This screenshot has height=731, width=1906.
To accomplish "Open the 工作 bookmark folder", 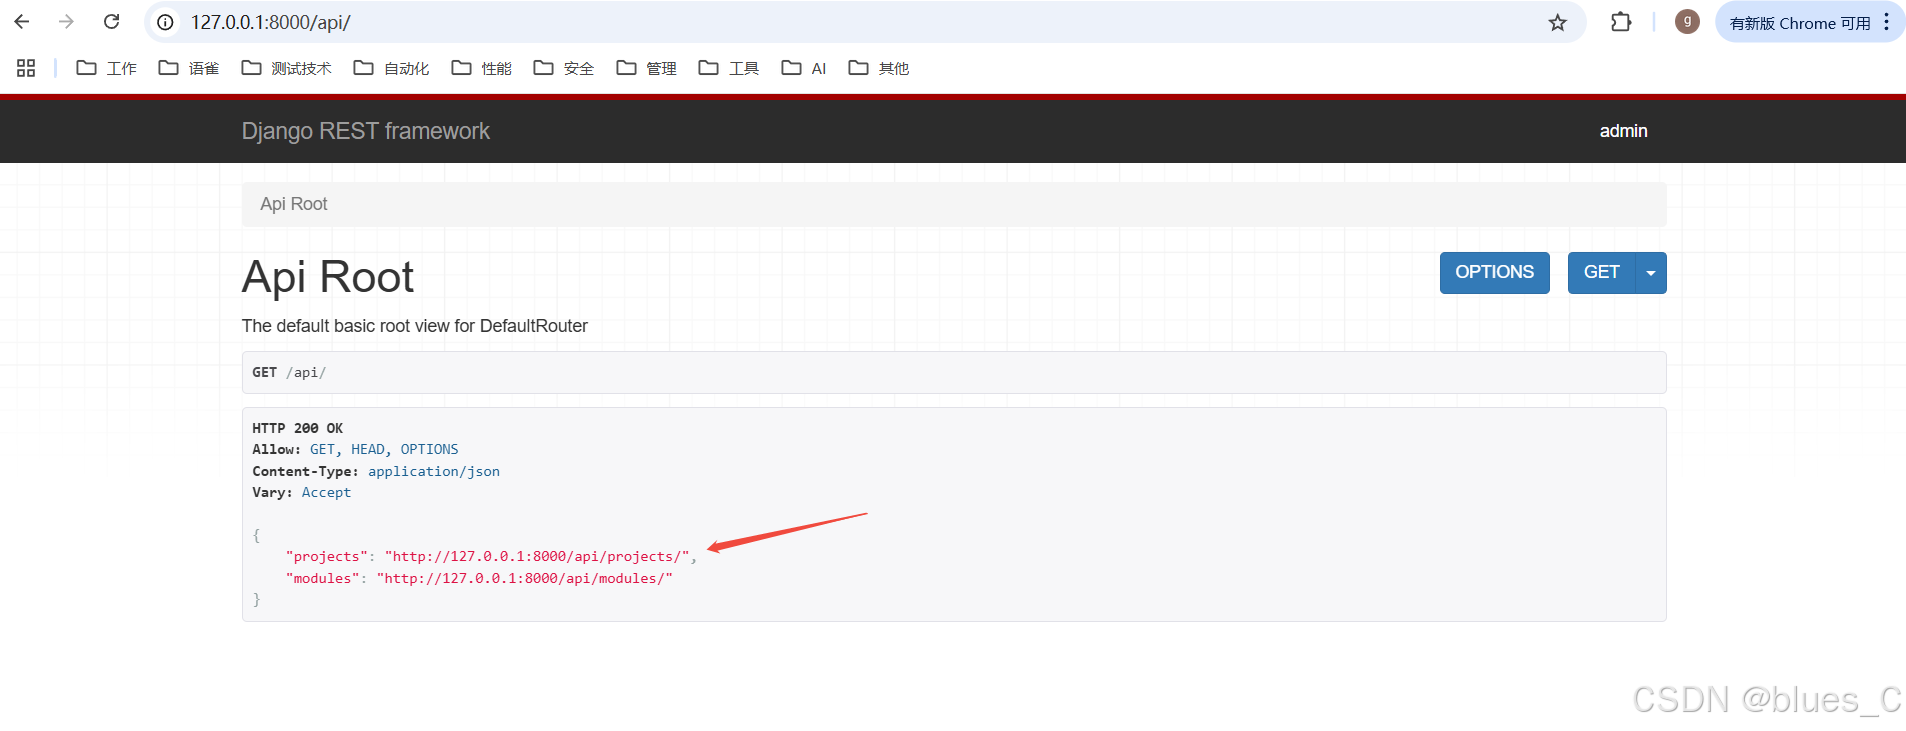I will pyautogui.click(x=107, y=68).
